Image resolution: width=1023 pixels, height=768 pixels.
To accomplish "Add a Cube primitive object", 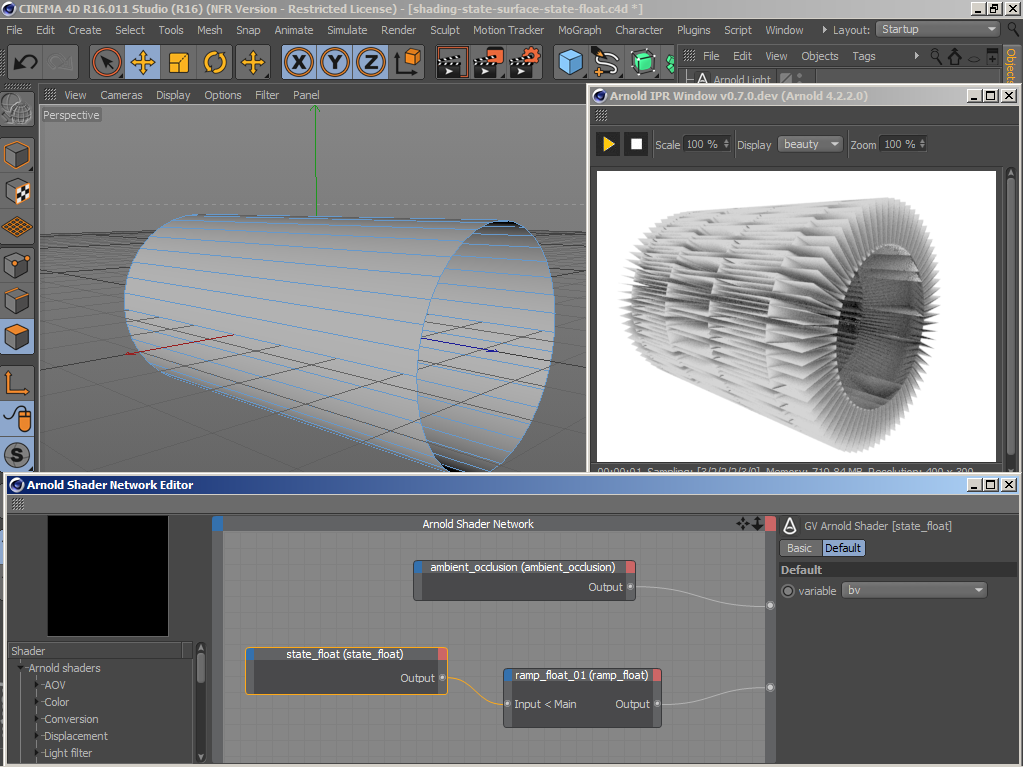I will coord(571,63).
